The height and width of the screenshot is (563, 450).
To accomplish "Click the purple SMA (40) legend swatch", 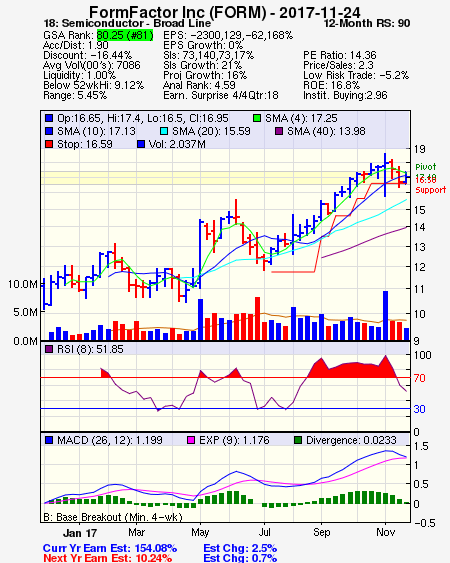I will [x=279, y=131].
